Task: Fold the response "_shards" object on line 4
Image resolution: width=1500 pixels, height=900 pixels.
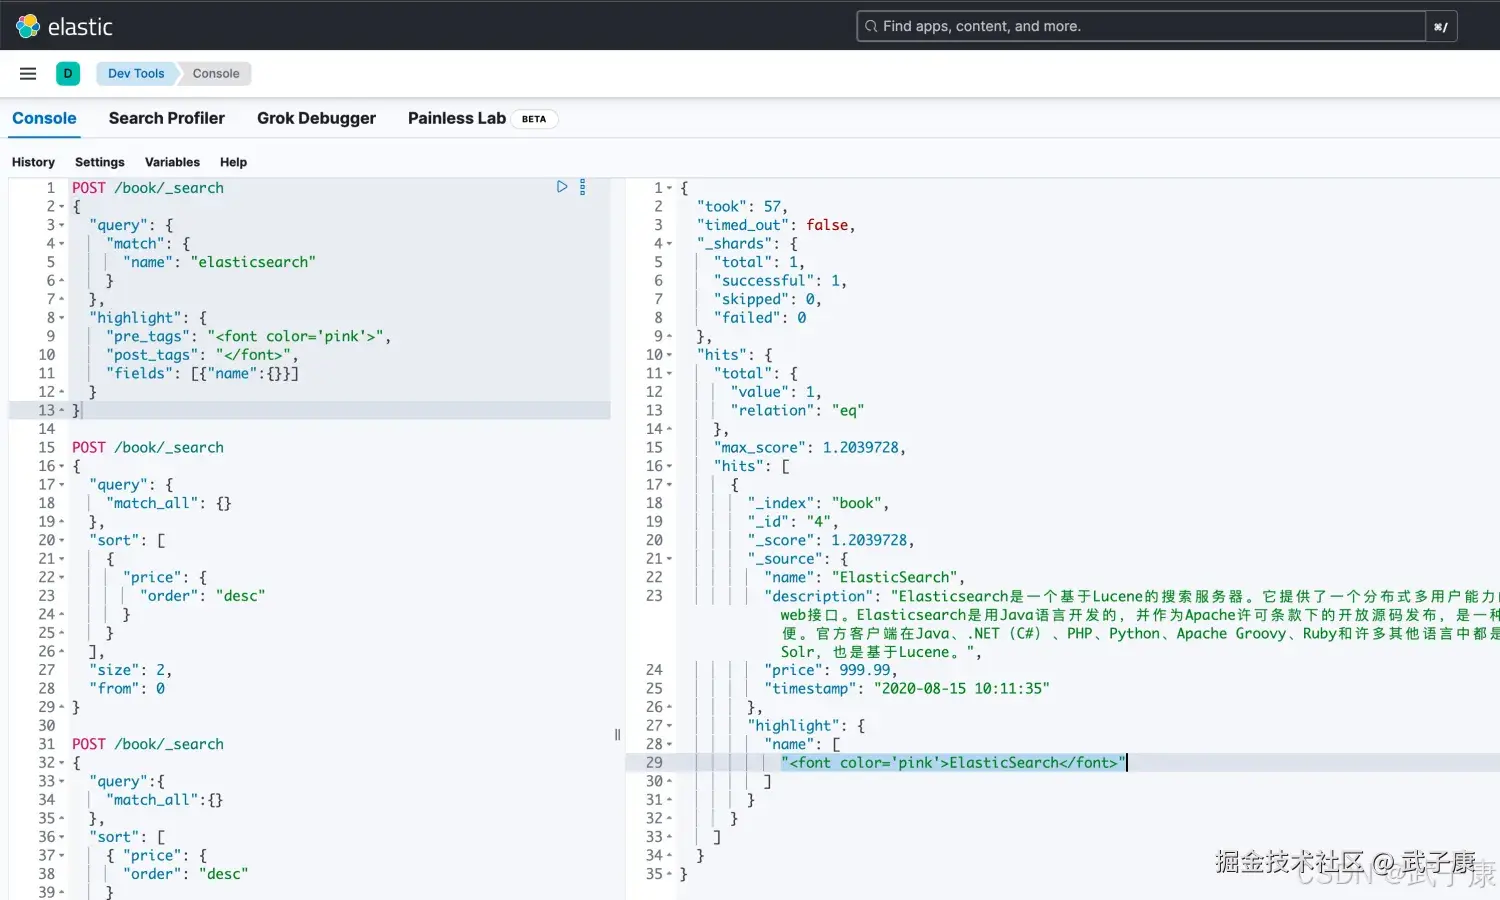Action: pos(669,244)
